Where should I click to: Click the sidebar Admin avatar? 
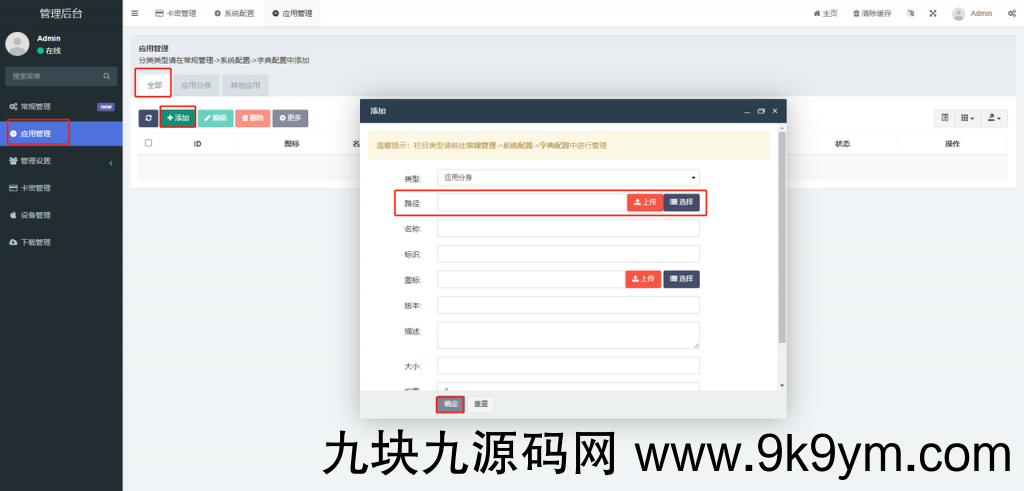[x=17, y=44]
